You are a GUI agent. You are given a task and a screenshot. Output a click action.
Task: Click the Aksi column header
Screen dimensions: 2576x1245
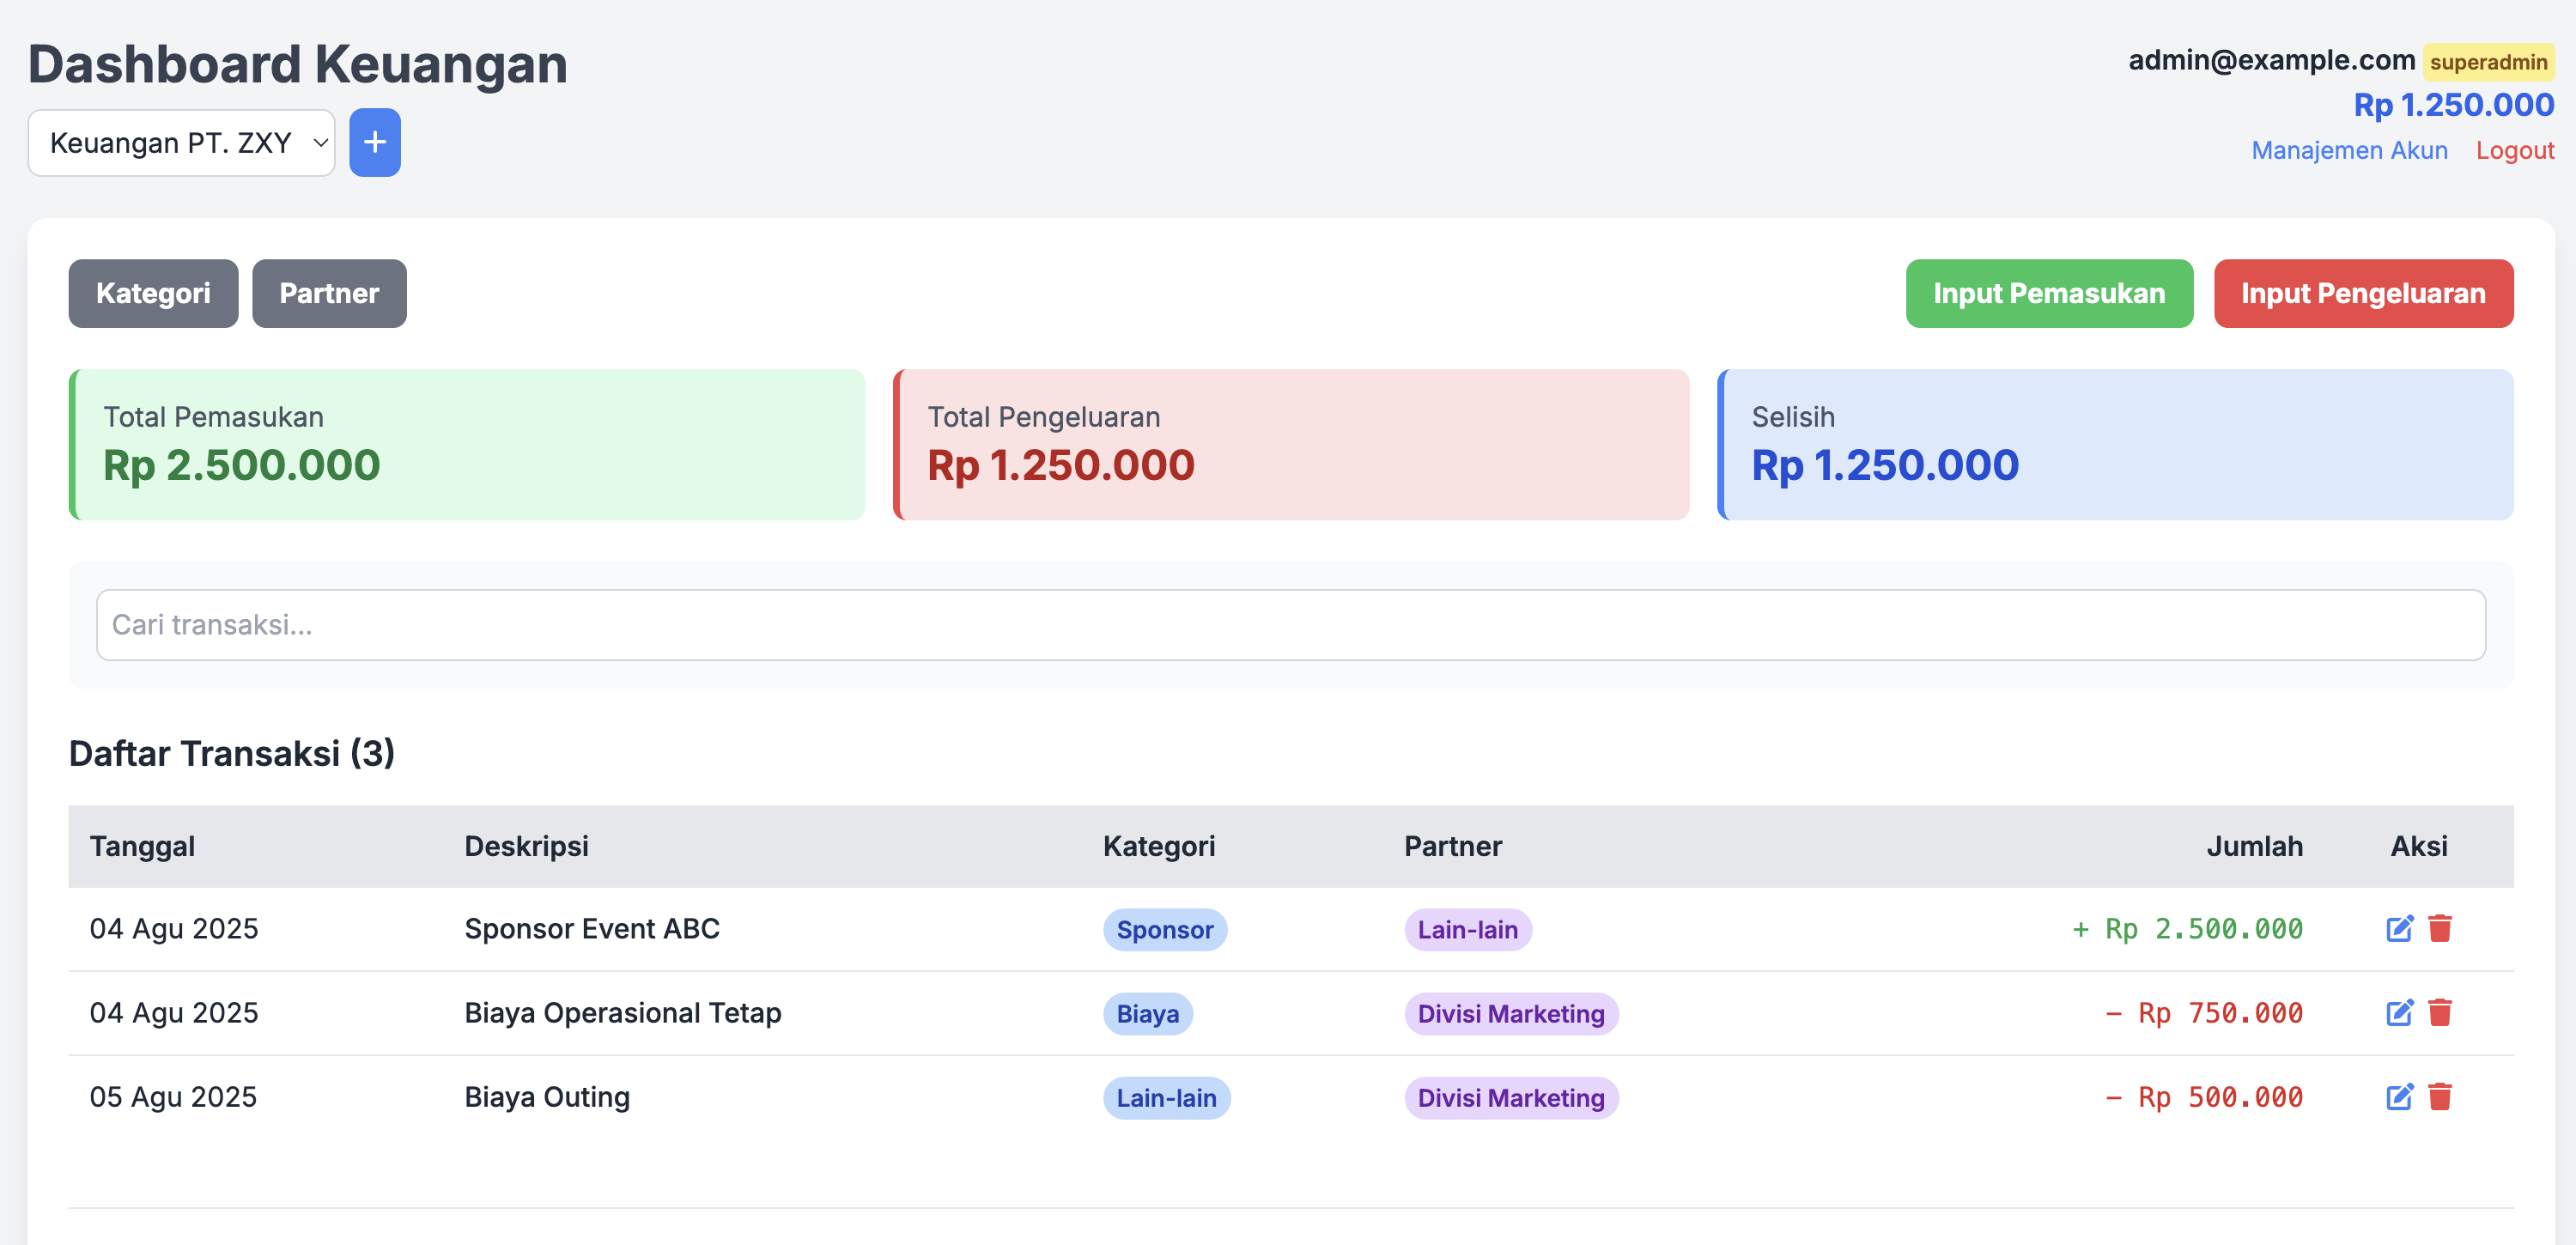click(x=2418, y=847)
